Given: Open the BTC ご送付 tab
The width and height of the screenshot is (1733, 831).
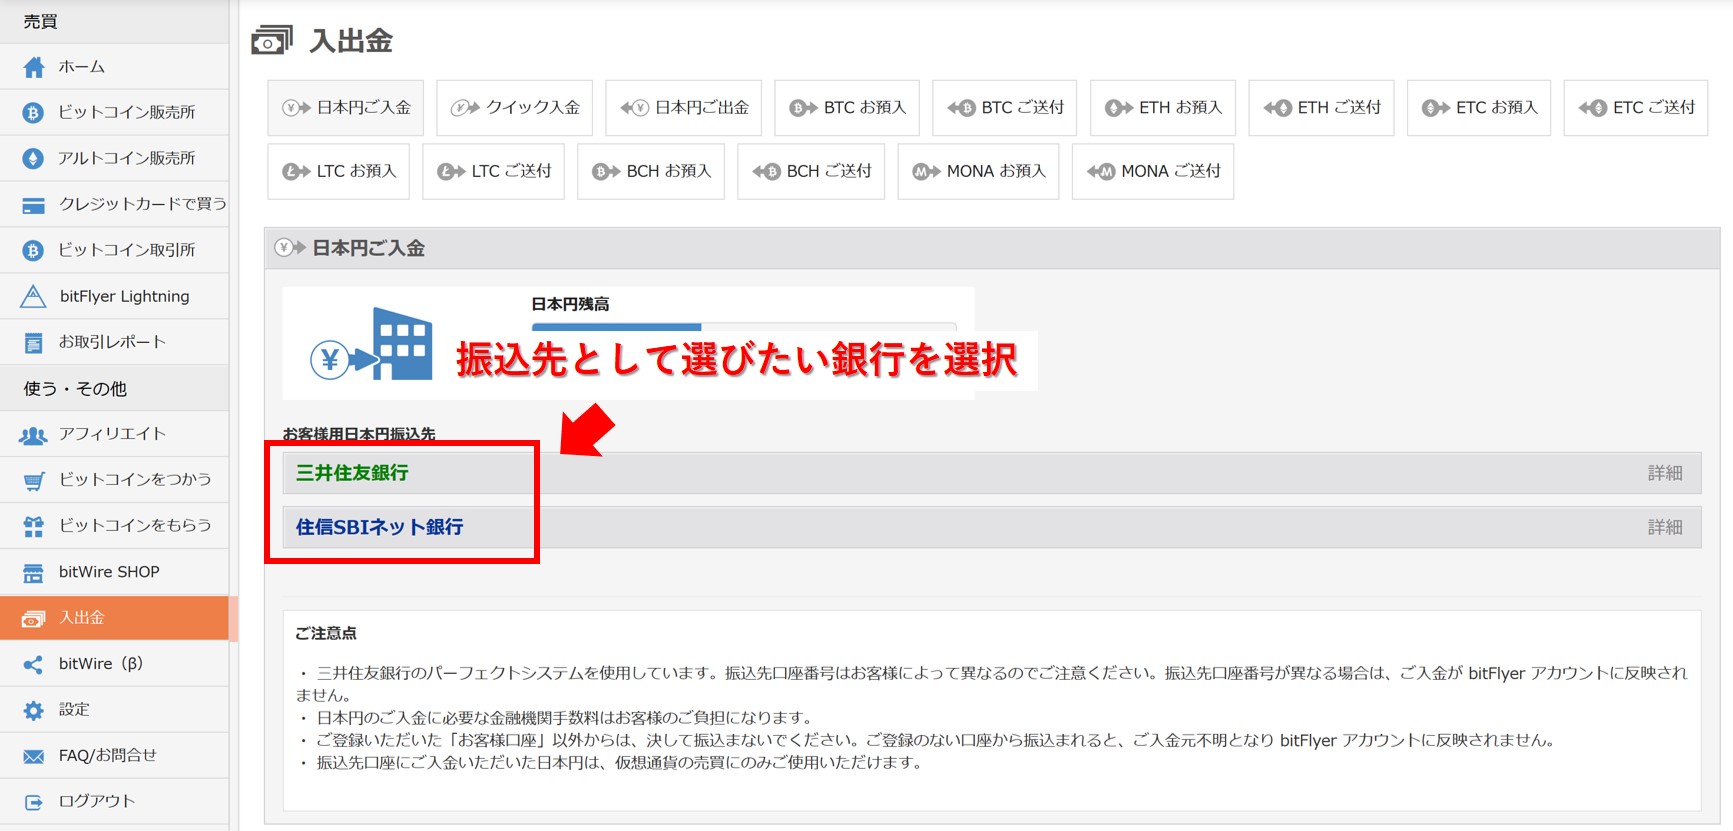Looking at the screenshot, I should 1005,108.
